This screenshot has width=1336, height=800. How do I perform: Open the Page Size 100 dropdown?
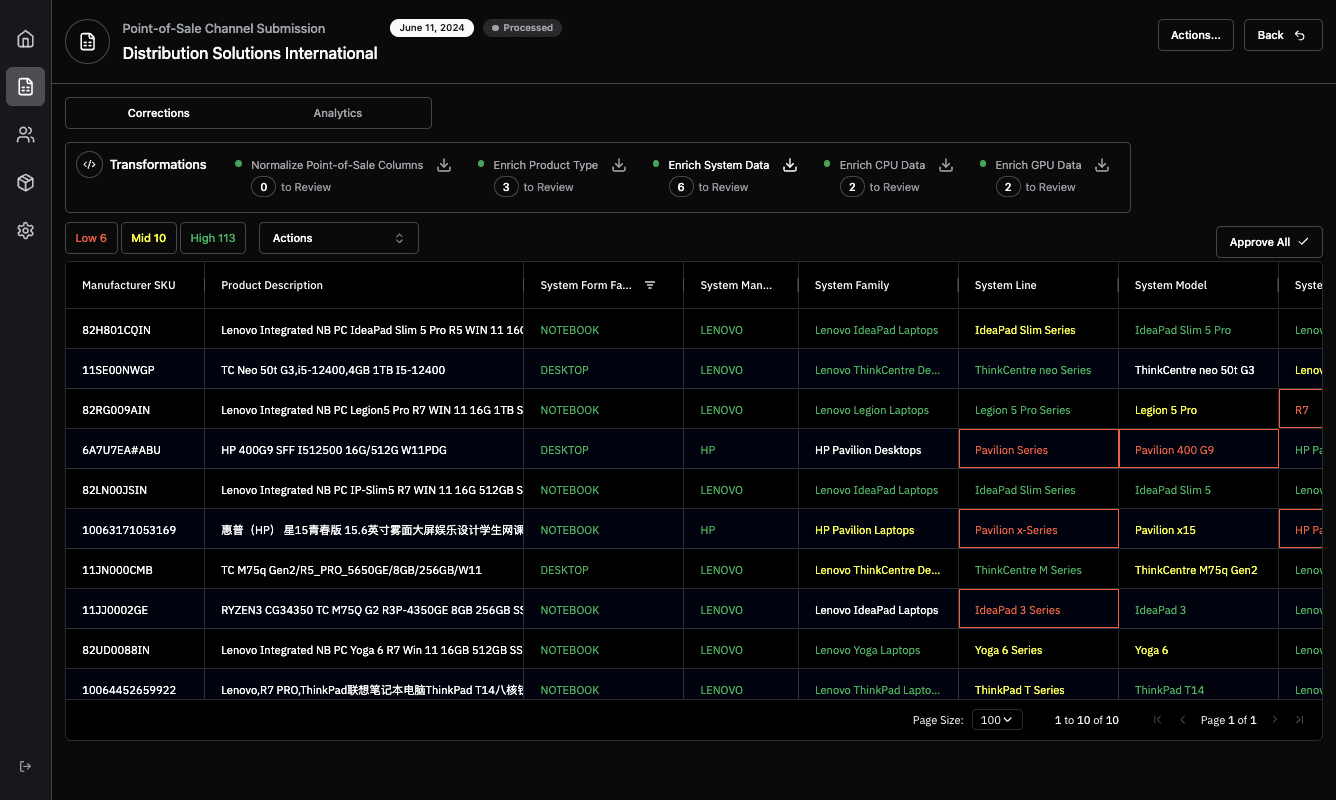(997, 720)
